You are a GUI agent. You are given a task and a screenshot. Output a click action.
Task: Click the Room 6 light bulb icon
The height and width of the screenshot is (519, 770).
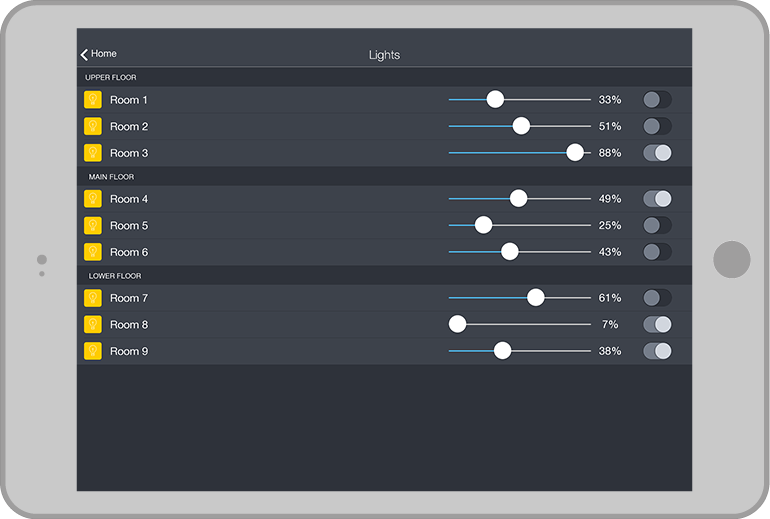(93, 252)
